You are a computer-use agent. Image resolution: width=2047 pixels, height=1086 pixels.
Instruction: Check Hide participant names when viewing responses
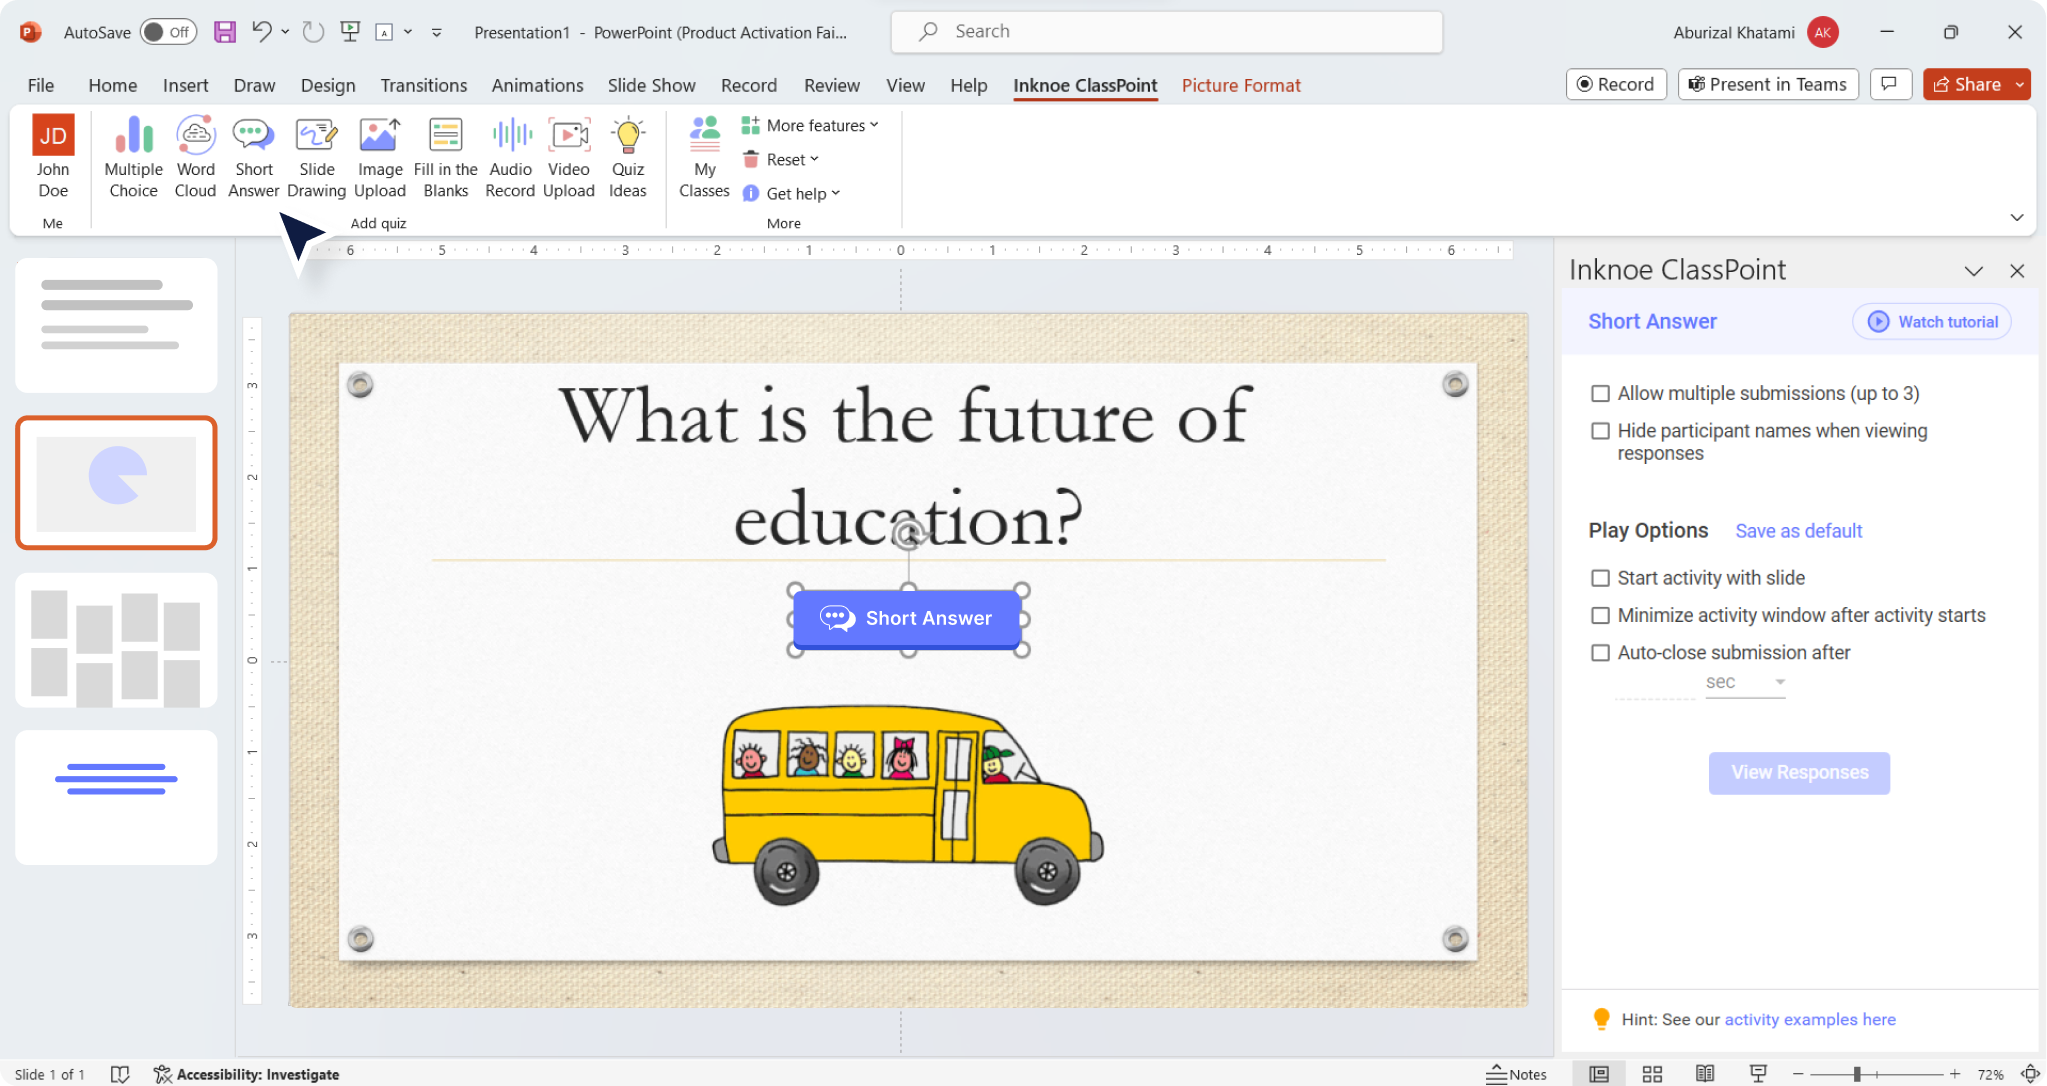pos(1600,430)
